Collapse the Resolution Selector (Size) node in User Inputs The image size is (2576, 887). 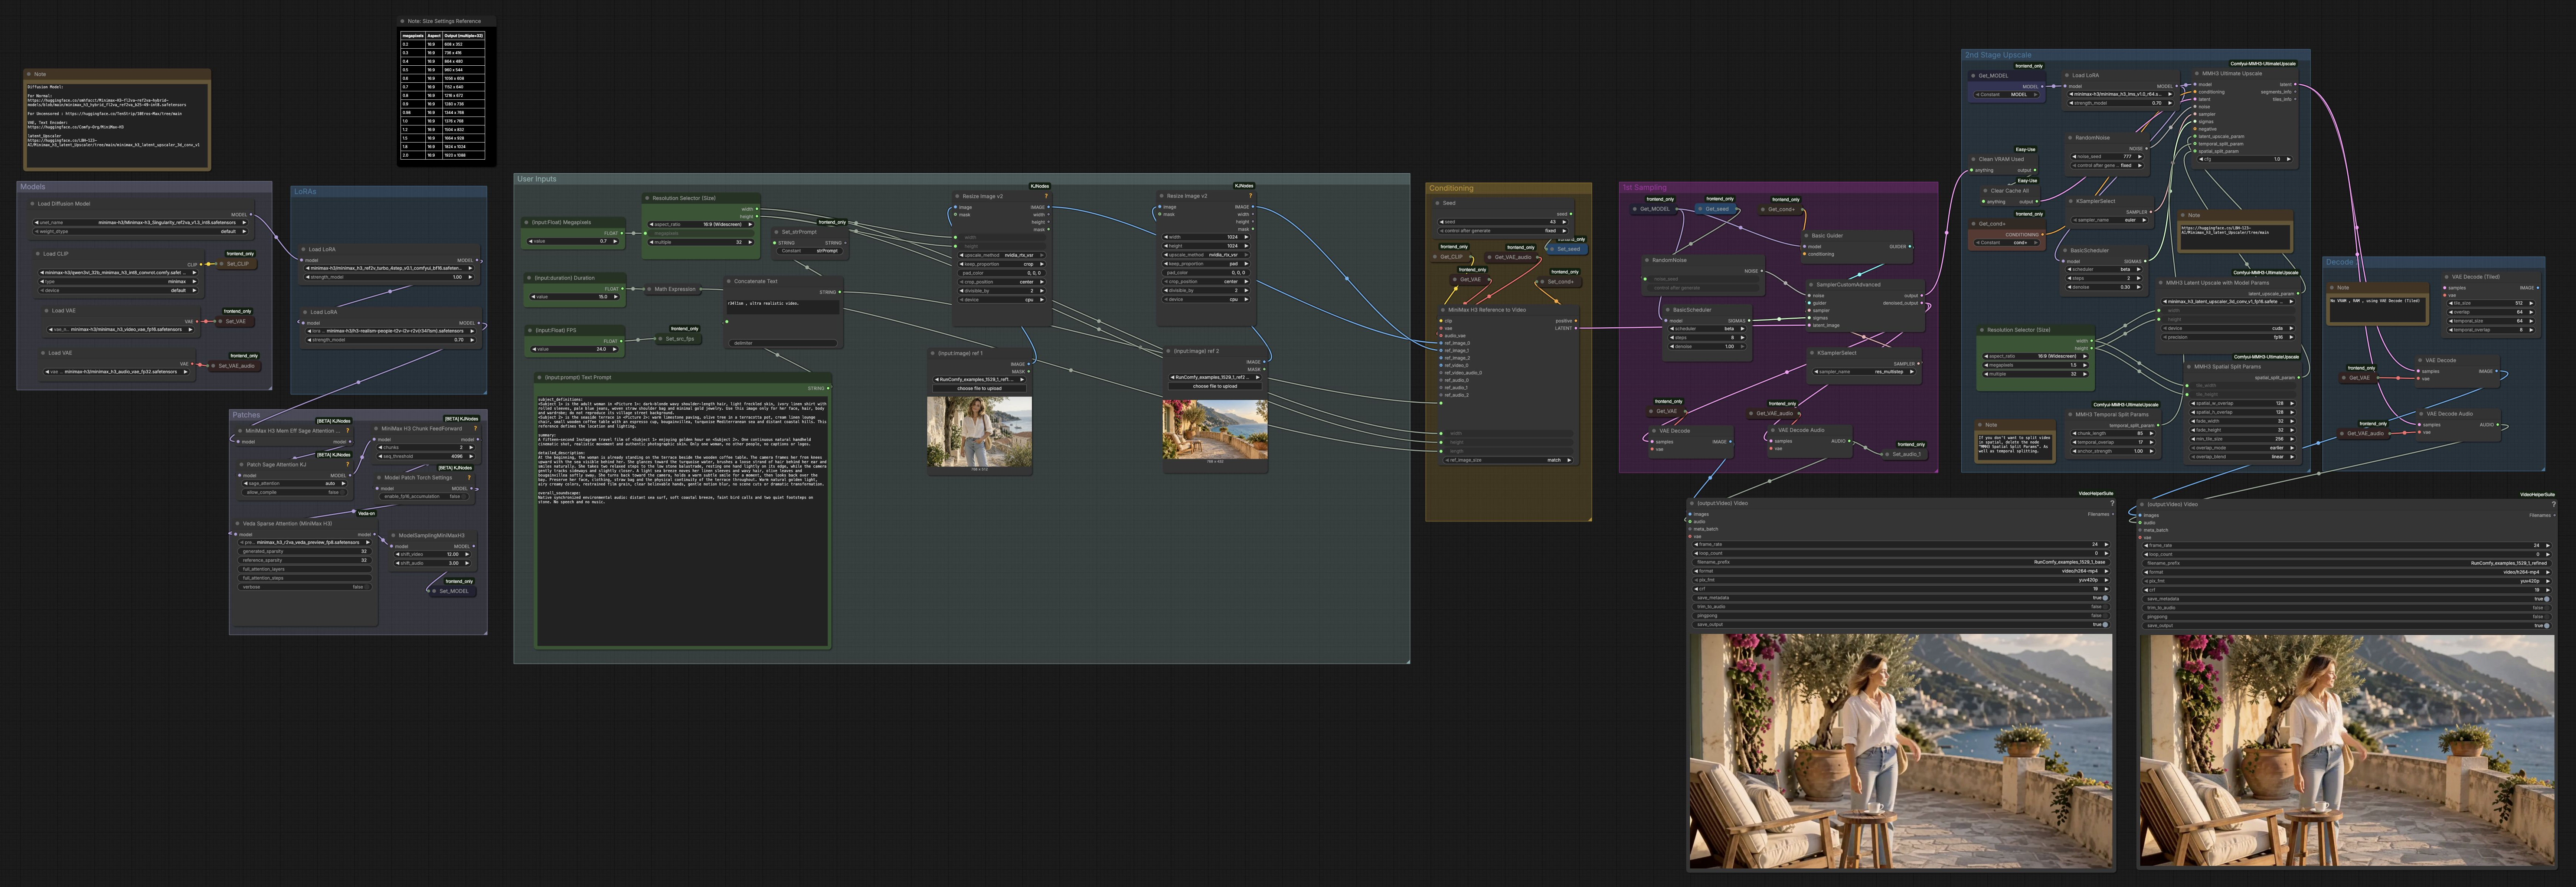[647, 198]
